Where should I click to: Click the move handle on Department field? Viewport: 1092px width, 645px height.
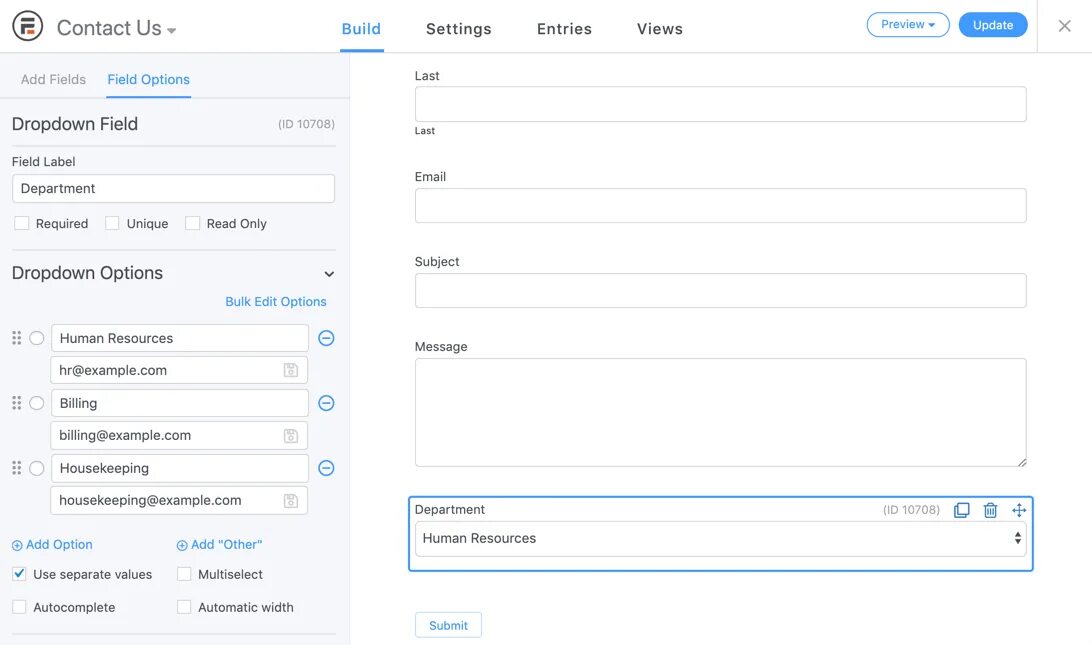point(1019,510)
